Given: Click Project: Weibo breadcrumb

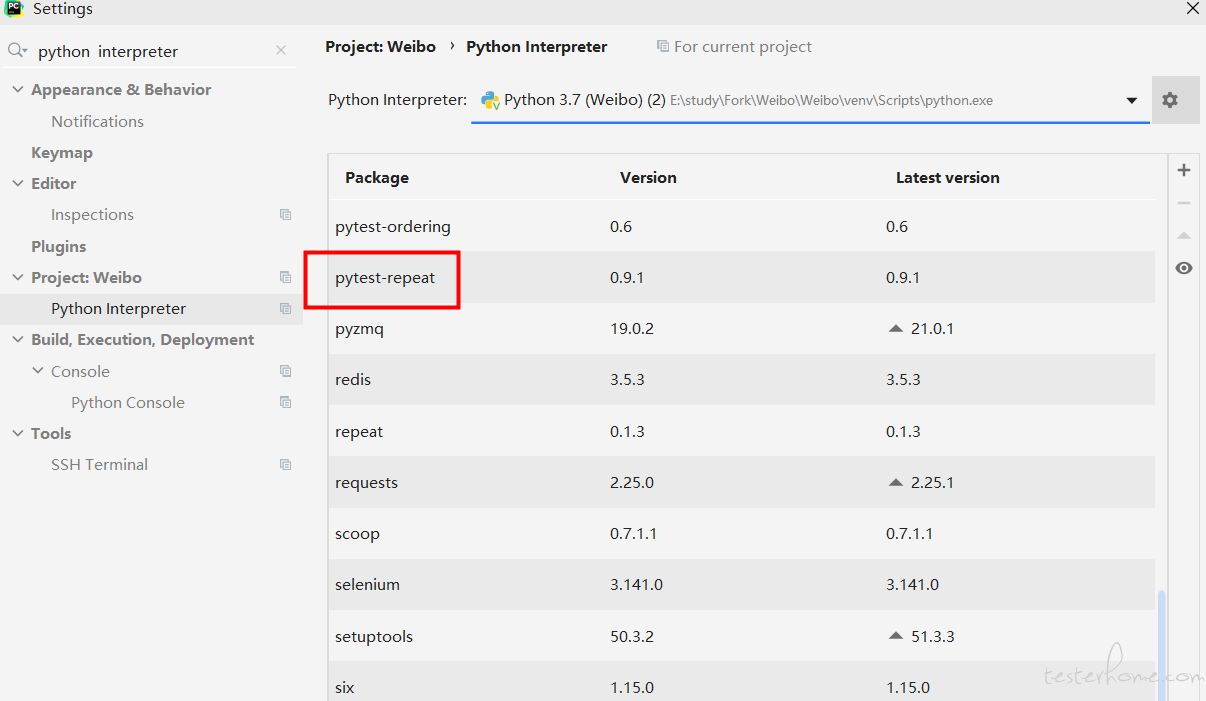Looking at the screenshot, I should tap(380, 47).
